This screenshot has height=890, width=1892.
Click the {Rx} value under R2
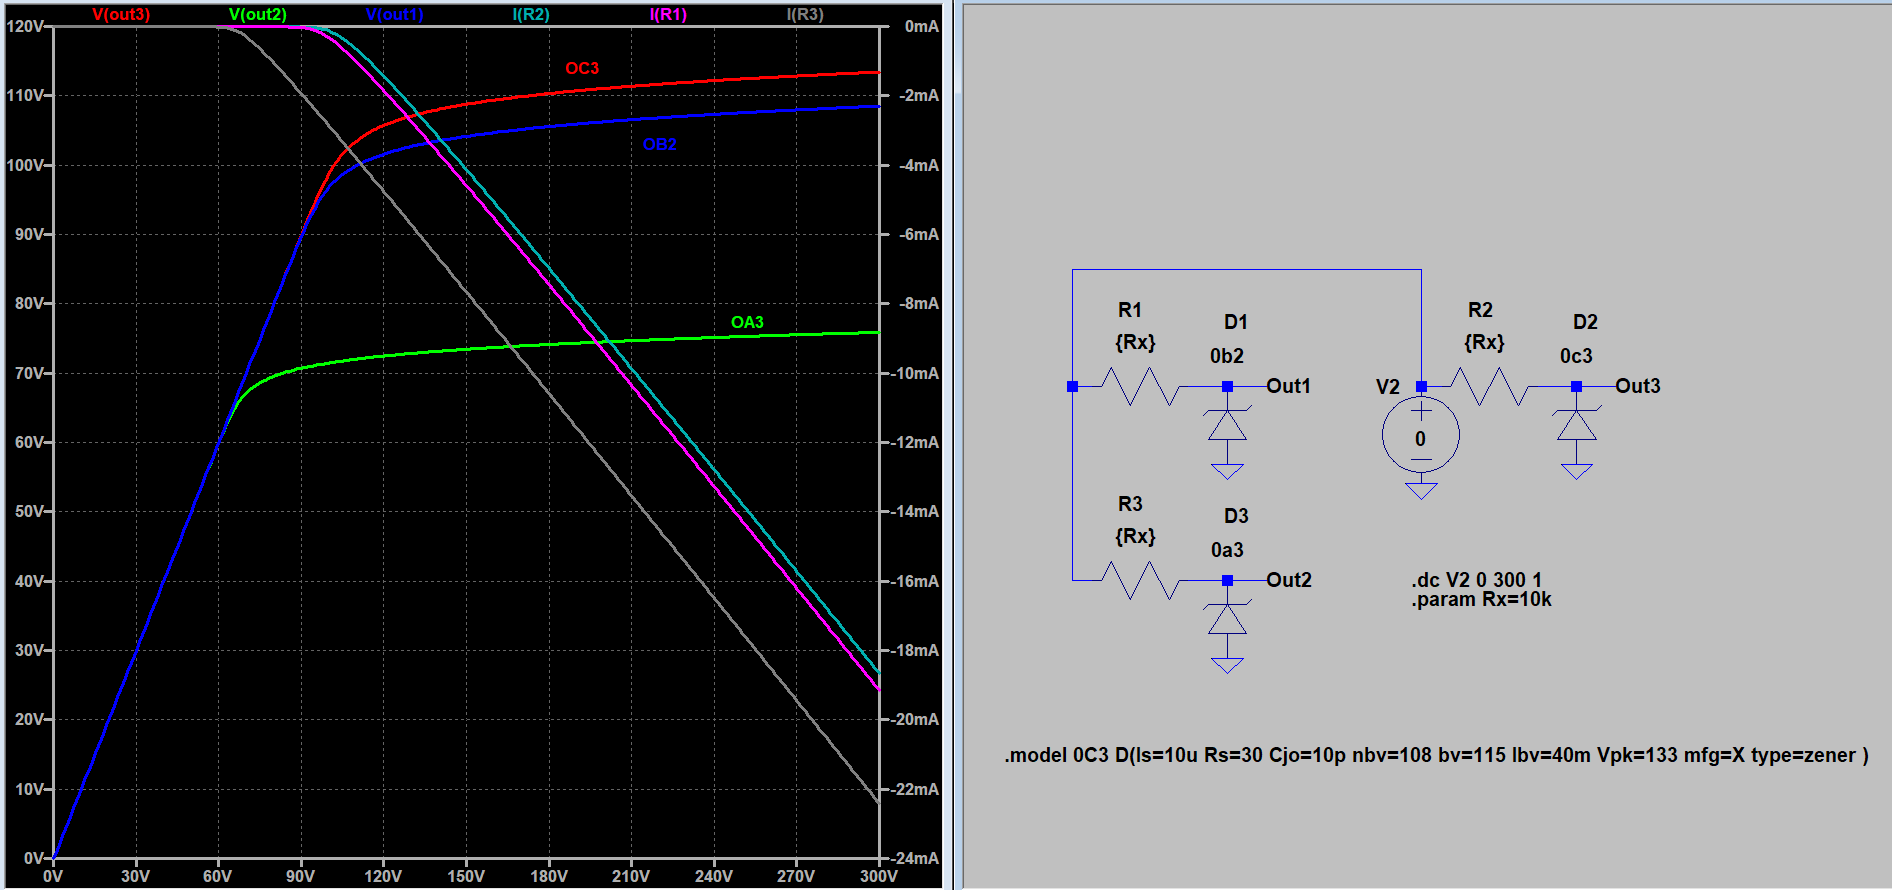coord(1484,342)
